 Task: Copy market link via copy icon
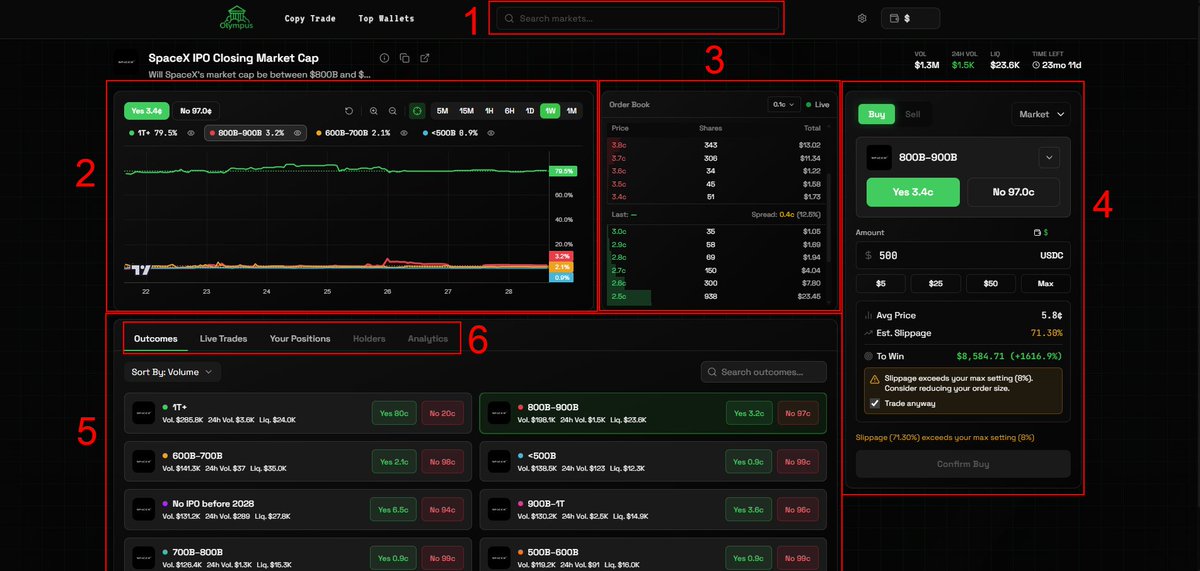click(x=404, y=58)
